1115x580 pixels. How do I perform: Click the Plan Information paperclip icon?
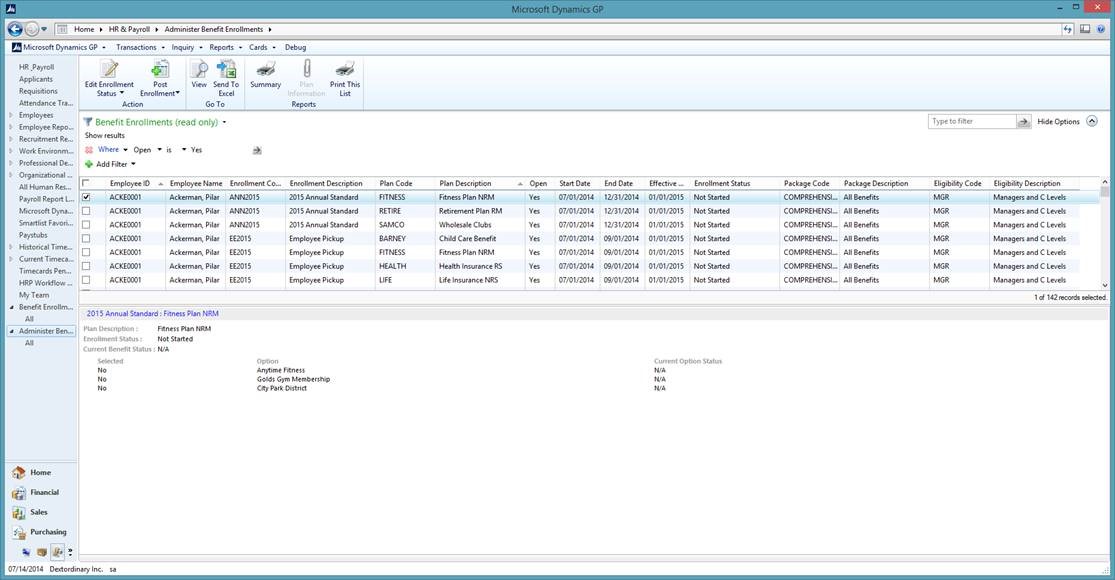(306, 69)
